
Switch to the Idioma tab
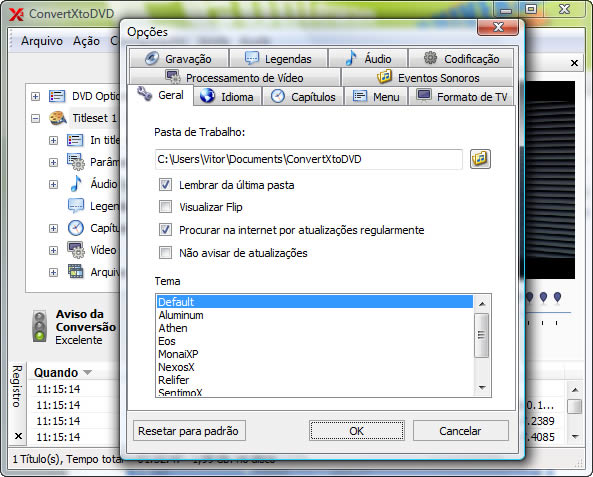pyautogui.click(x=227, y=96)
